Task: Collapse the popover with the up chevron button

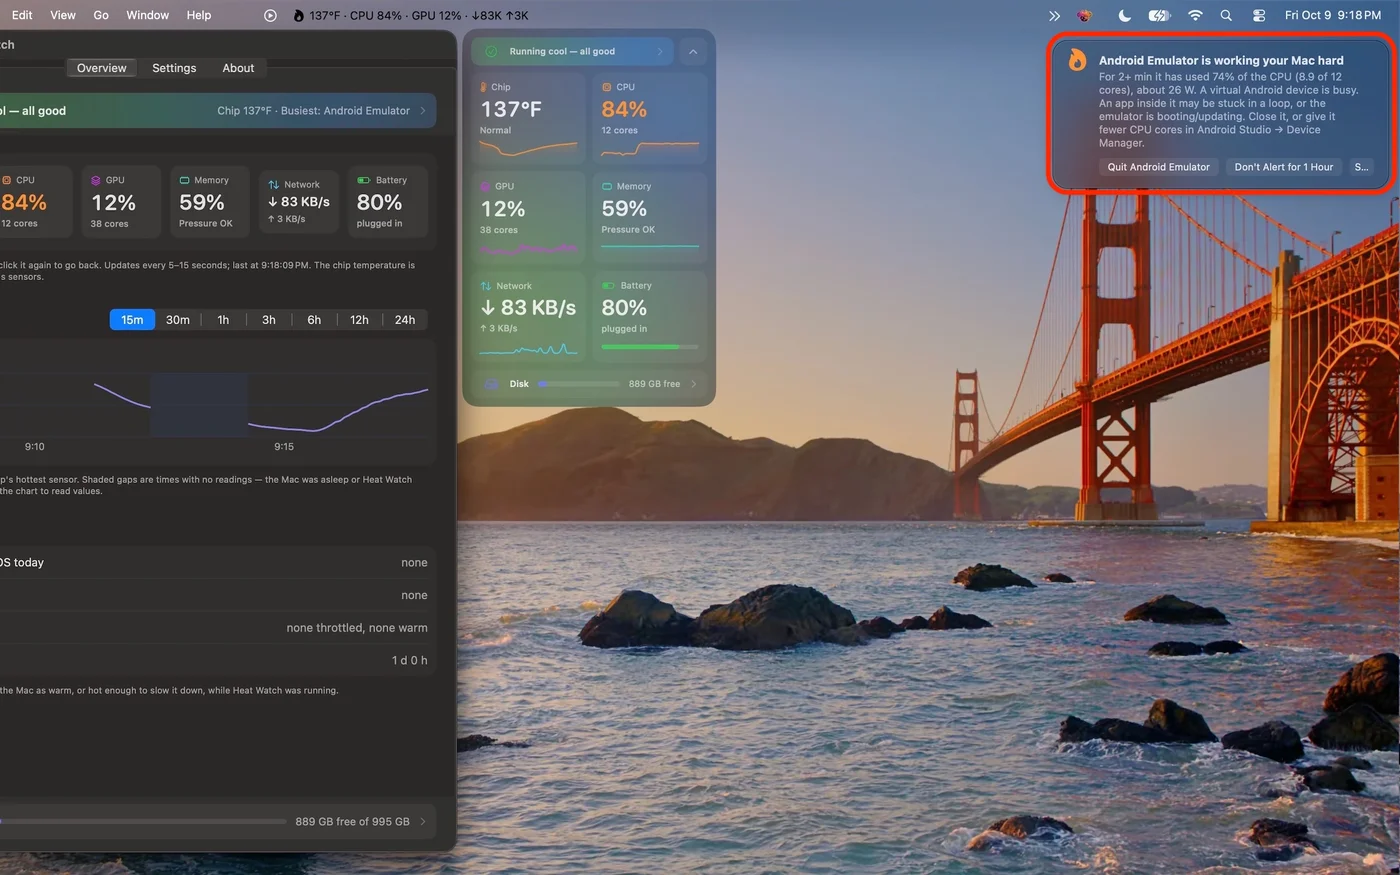Action: (x=693, y=51)
